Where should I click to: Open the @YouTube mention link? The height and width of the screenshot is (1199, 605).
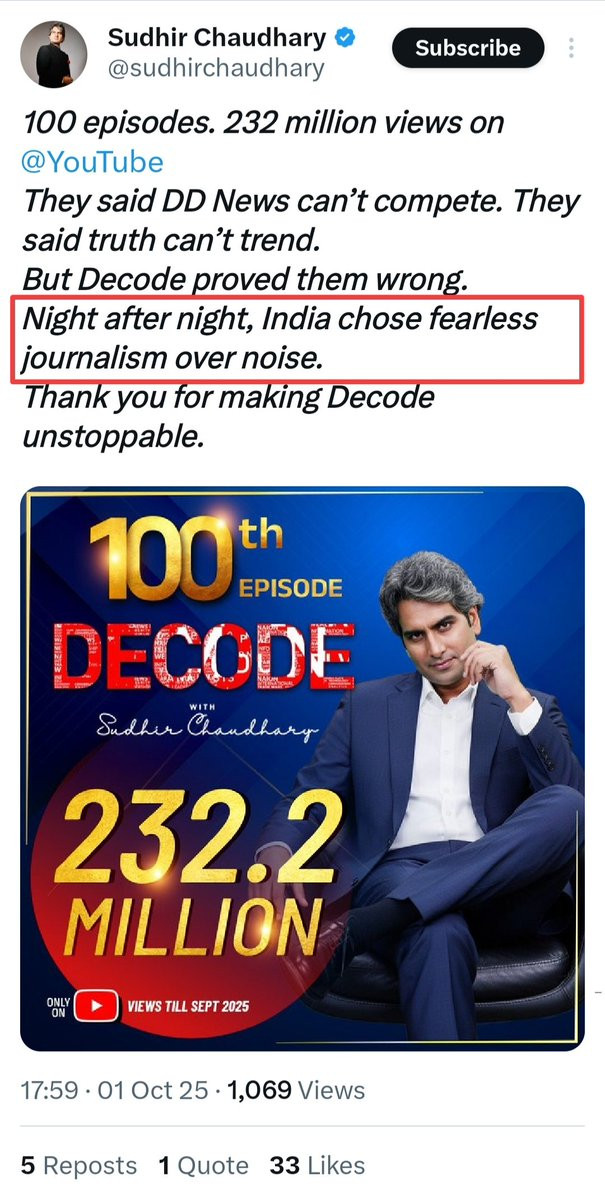pos(93,162)
